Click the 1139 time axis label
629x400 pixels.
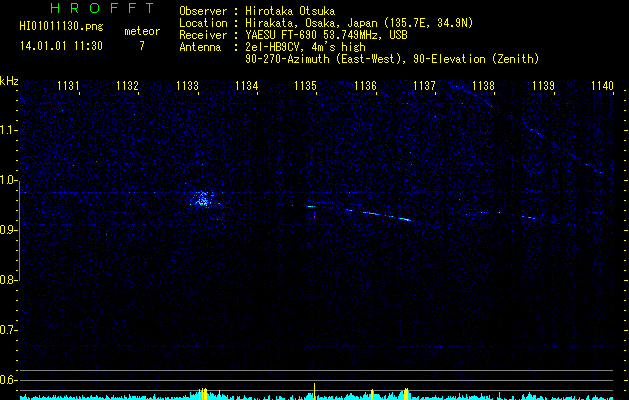(544, 86)
